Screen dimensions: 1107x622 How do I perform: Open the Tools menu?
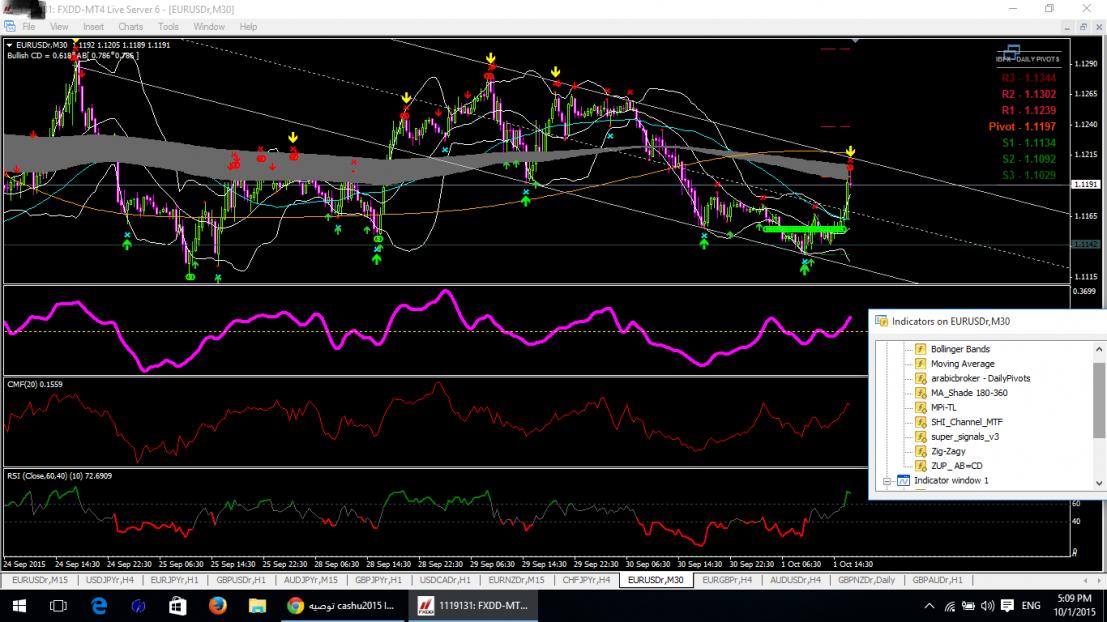click(x=168, y=27)
